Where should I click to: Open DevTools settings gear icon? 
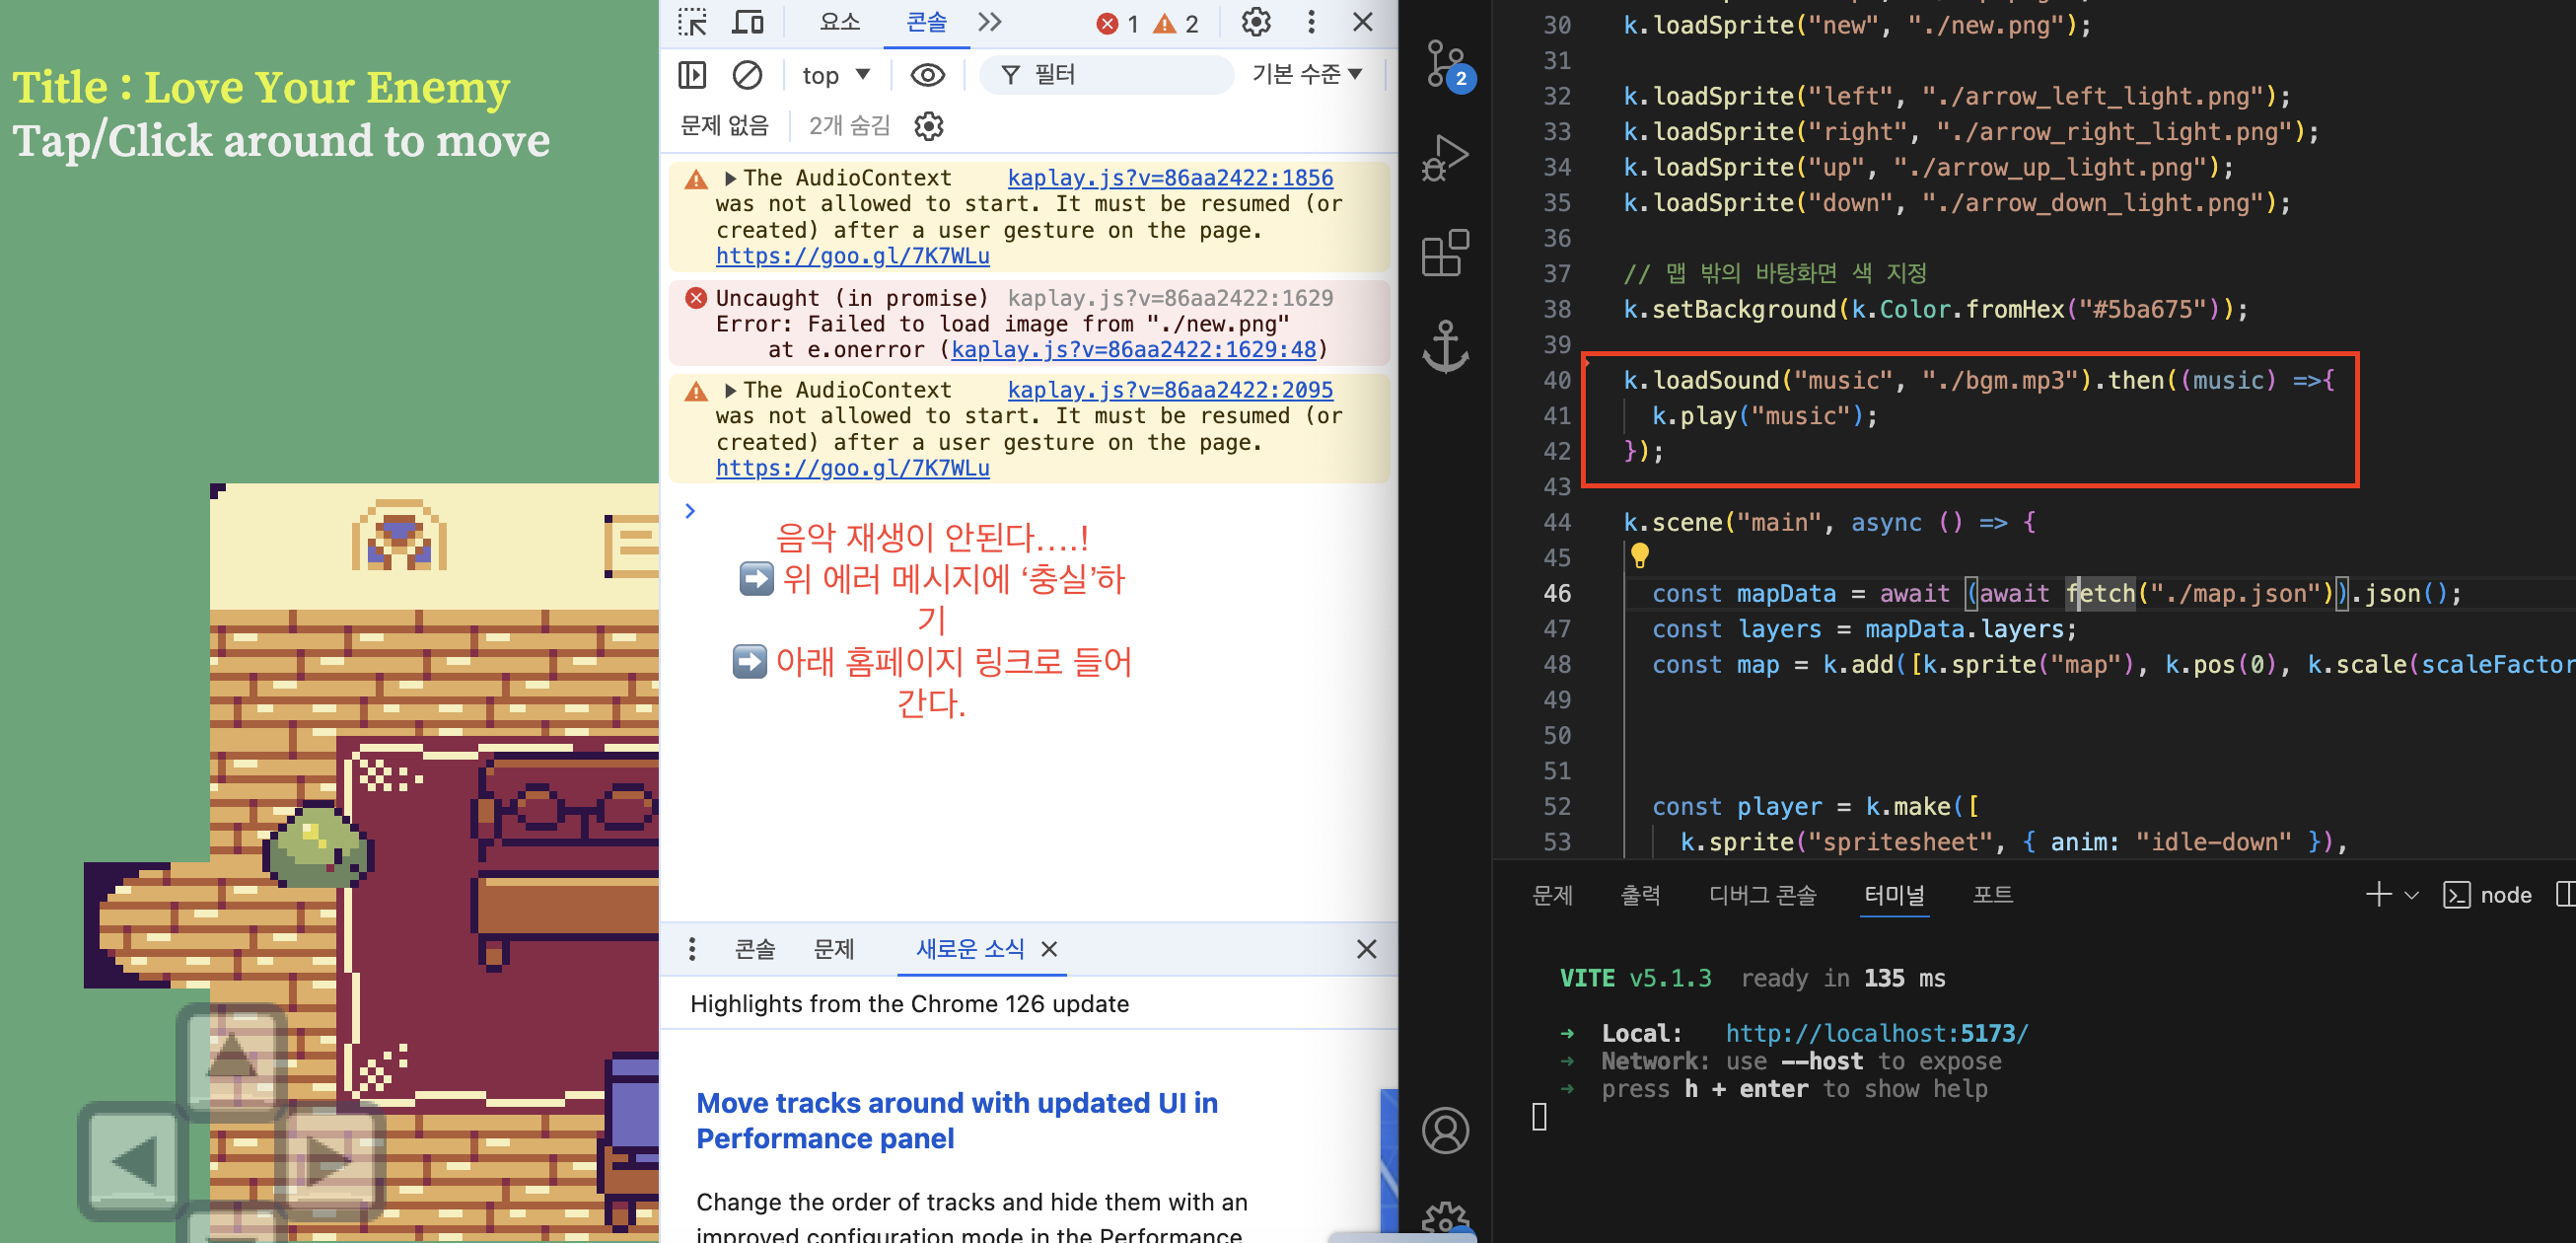1255,22
